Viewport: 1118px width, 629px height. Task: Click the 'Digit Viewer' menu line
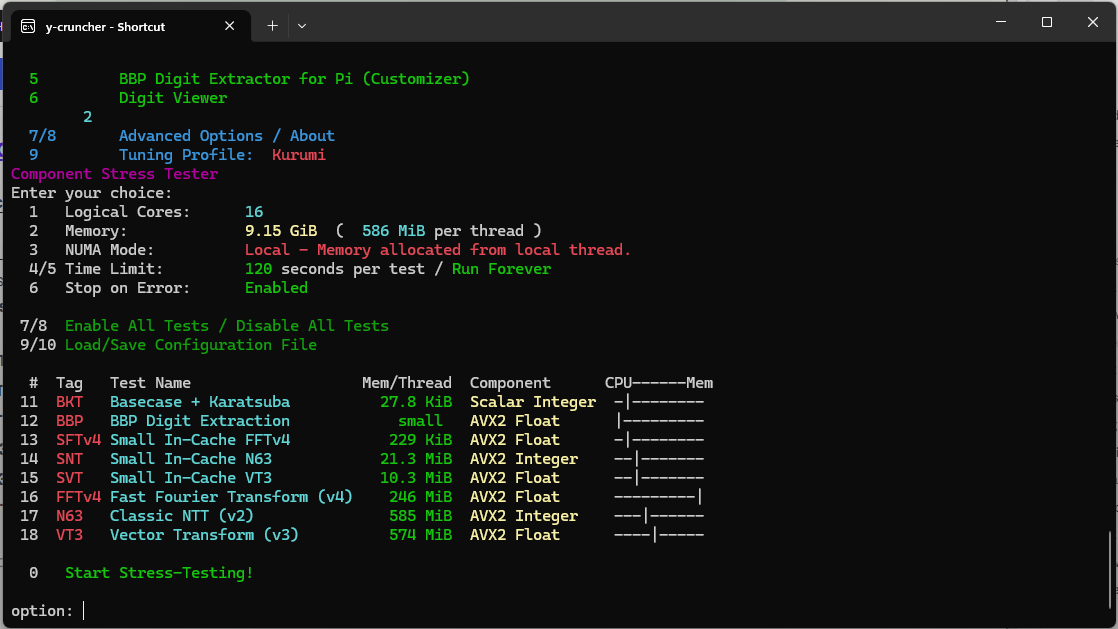tap(173, 98)
